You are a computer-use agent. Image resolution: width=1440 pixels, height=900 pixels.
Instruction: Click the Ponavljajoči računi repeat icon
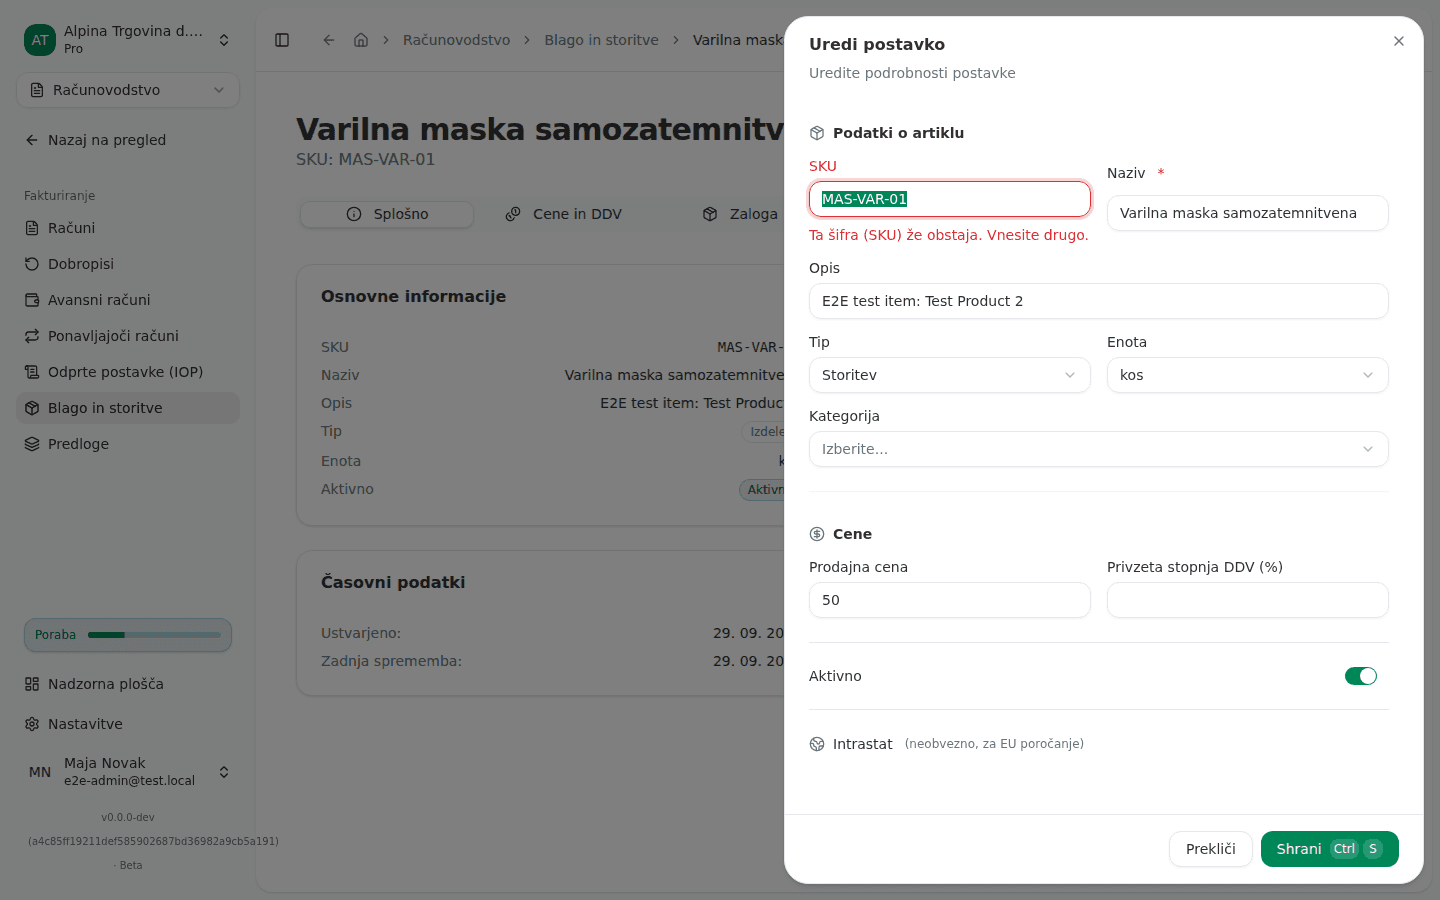(x=32, y=336)
